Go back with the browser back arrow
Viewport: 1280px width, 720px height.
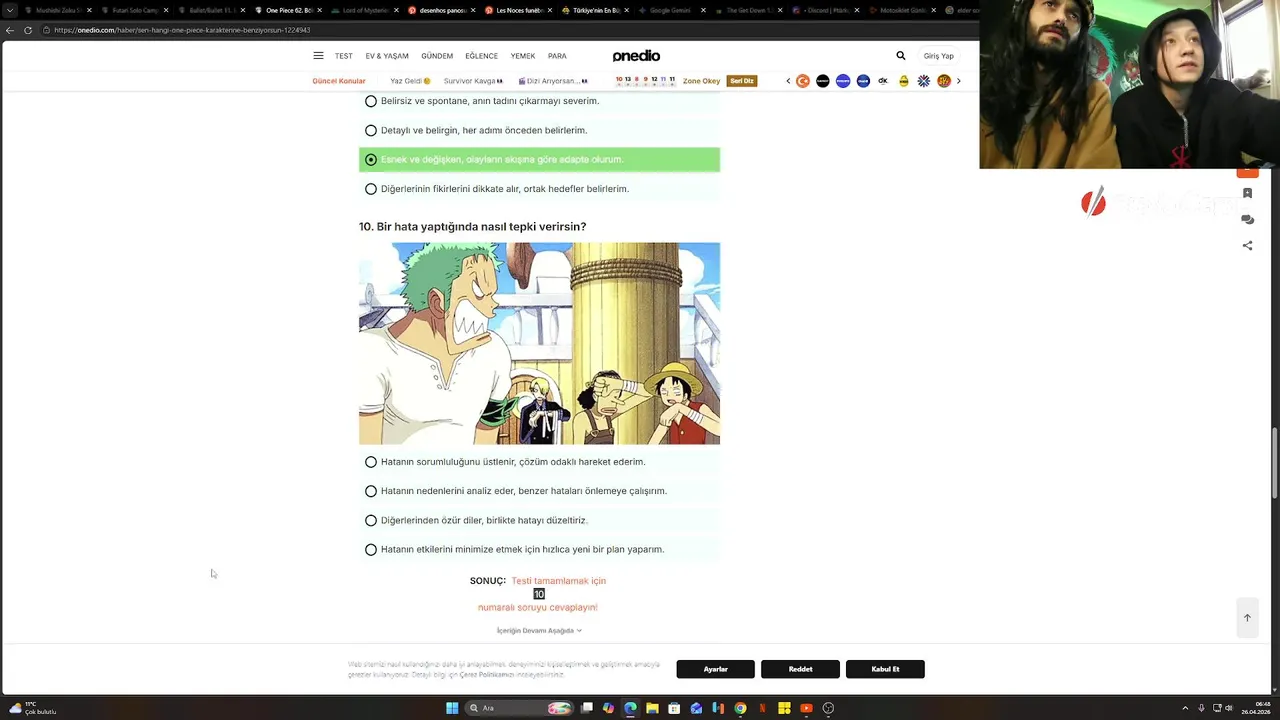pos(10,30)
